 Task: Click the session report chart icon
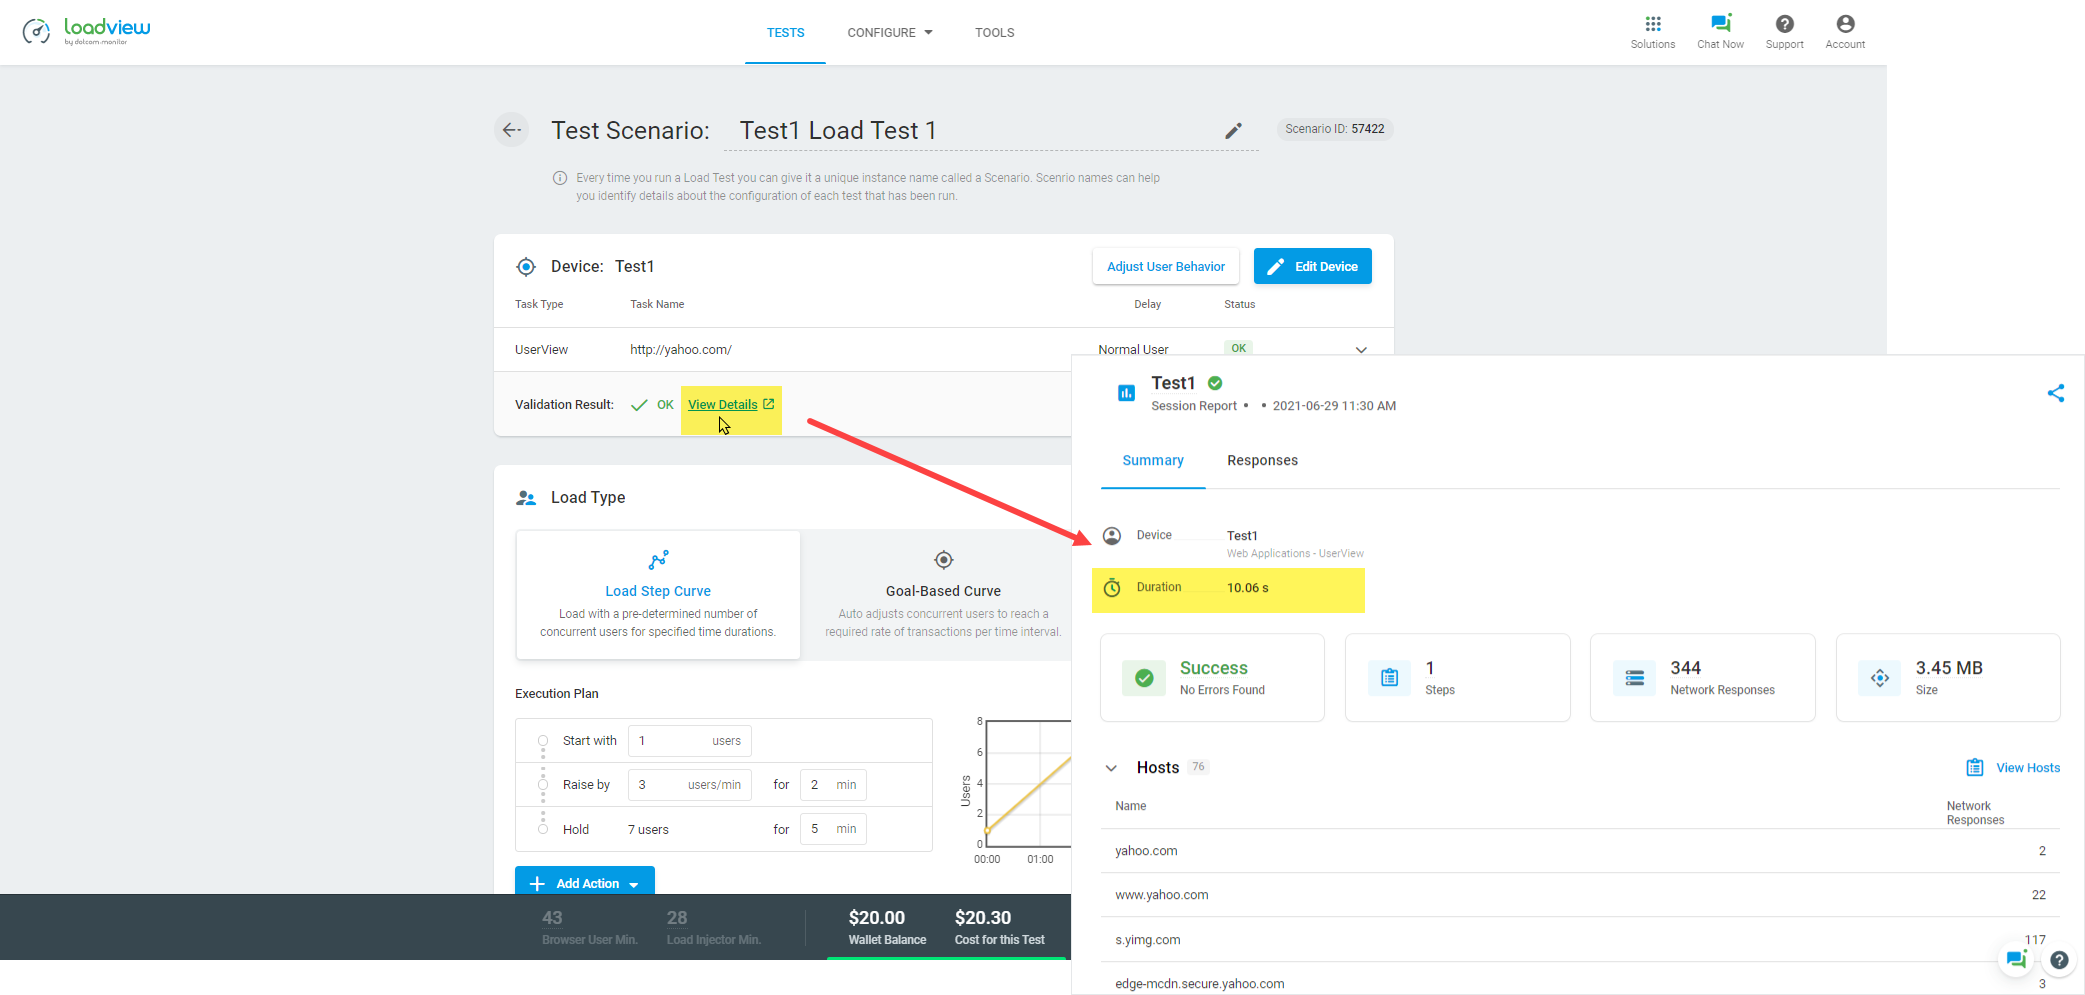pyautogui.click(x=1126, y=393)
